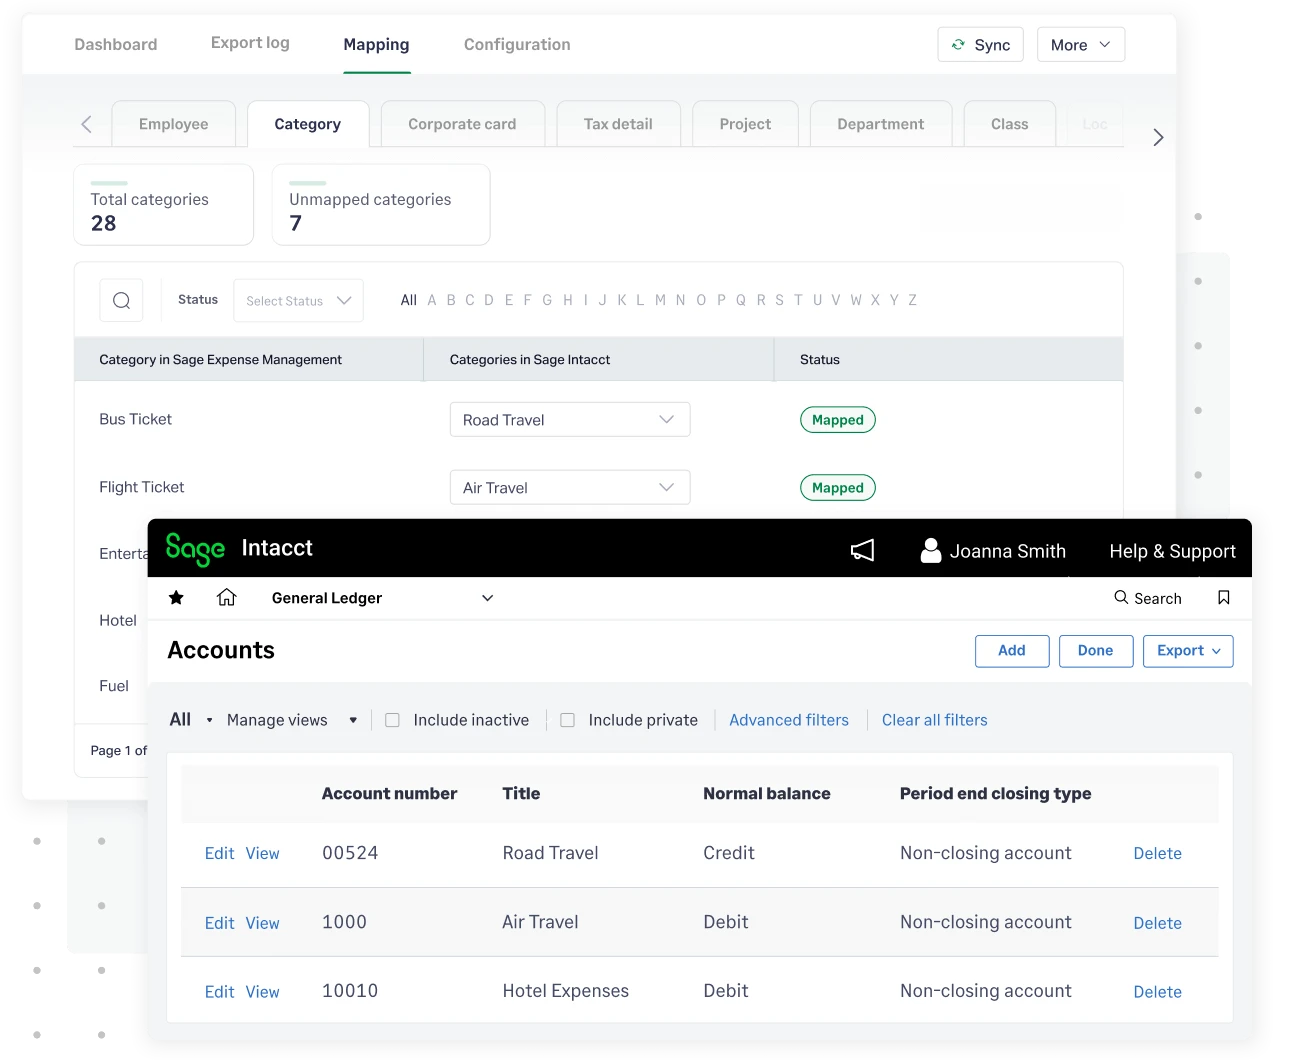Viewport: 1296px width, 1060px height.
Task: Open the Configuration tab
Action: coord(516,44)
